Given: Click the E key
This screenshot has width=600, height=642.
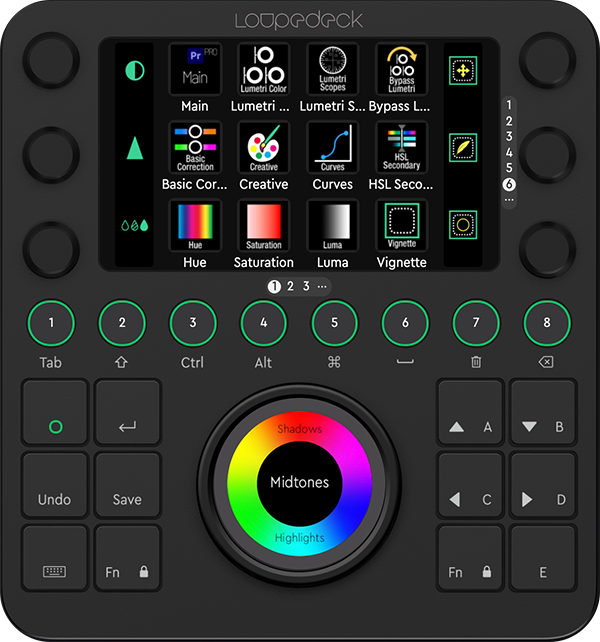Looking at the screenshot, I should click(543, 558).
